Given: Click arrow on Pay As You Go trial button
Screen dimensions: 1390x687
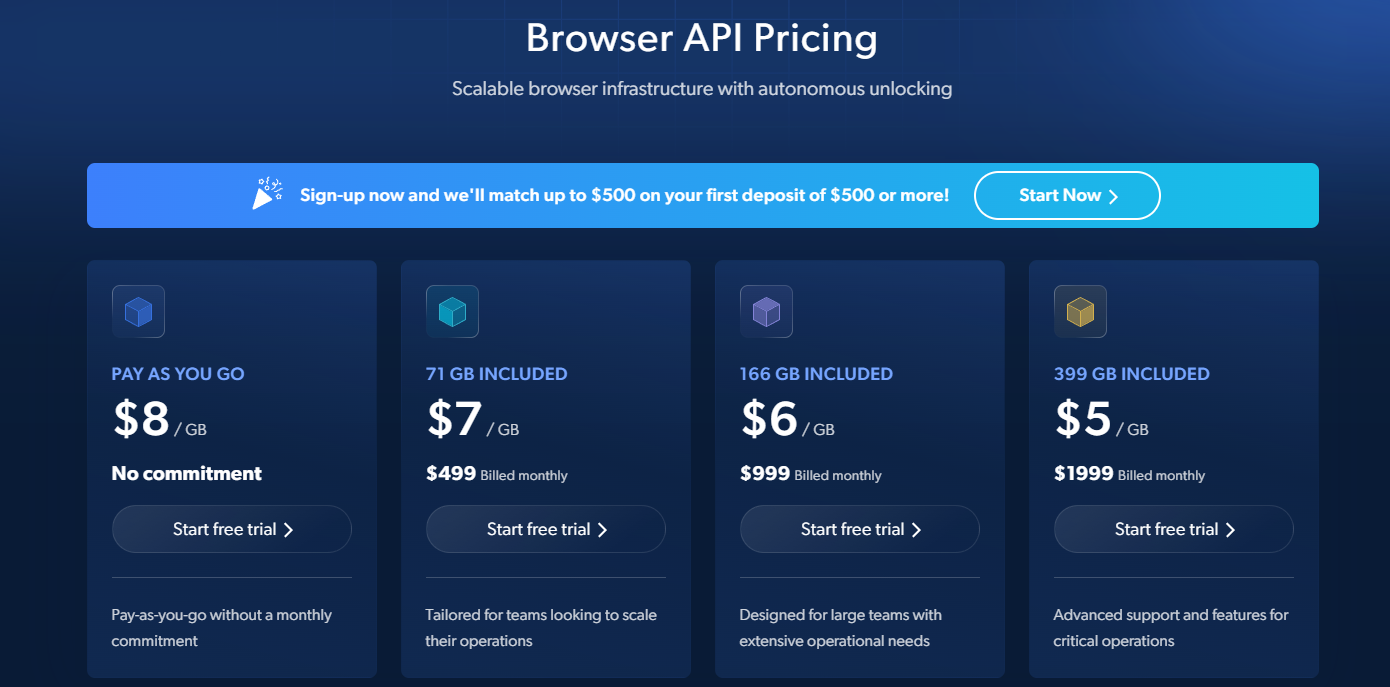Looking at the screenshot, I should pos(288,530).
